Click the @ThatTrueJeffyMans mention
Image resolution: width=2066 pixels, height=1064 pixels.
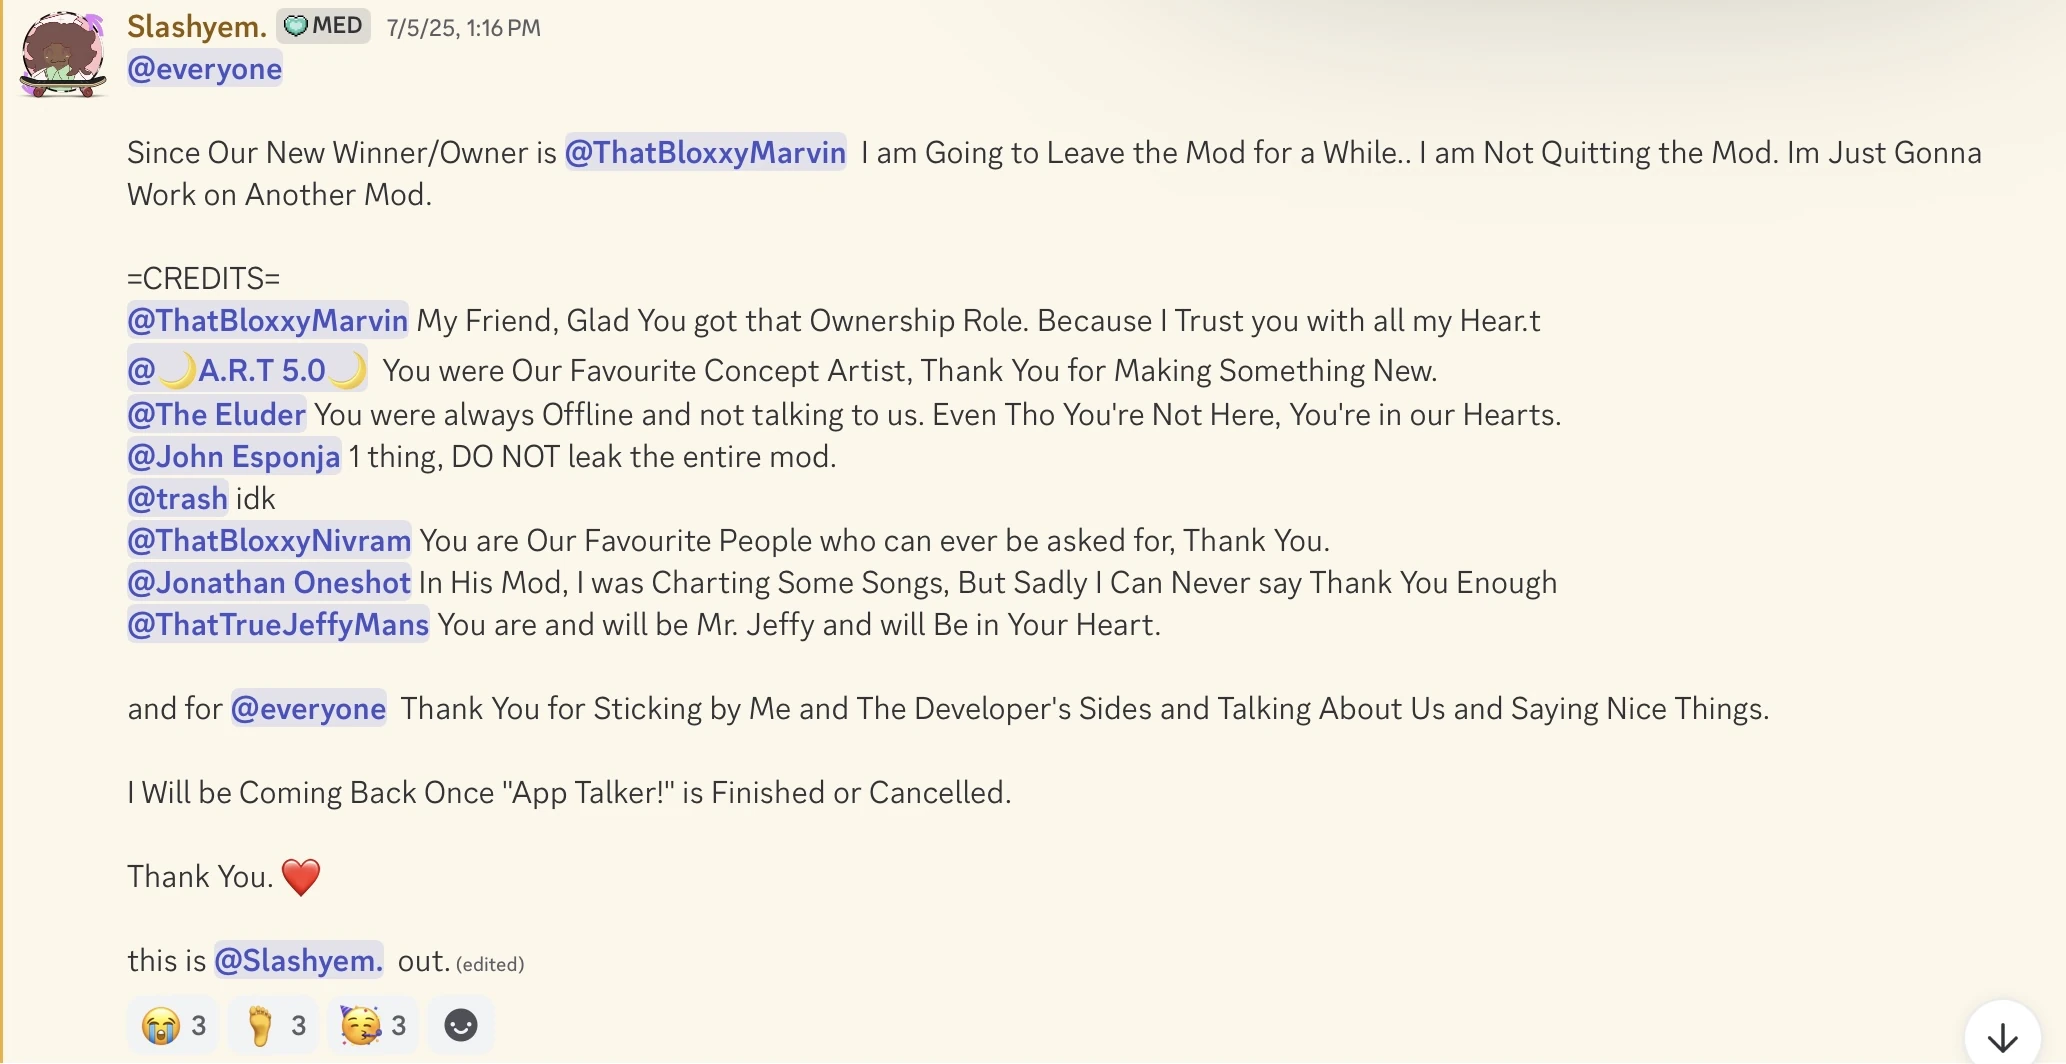[278, 624]
